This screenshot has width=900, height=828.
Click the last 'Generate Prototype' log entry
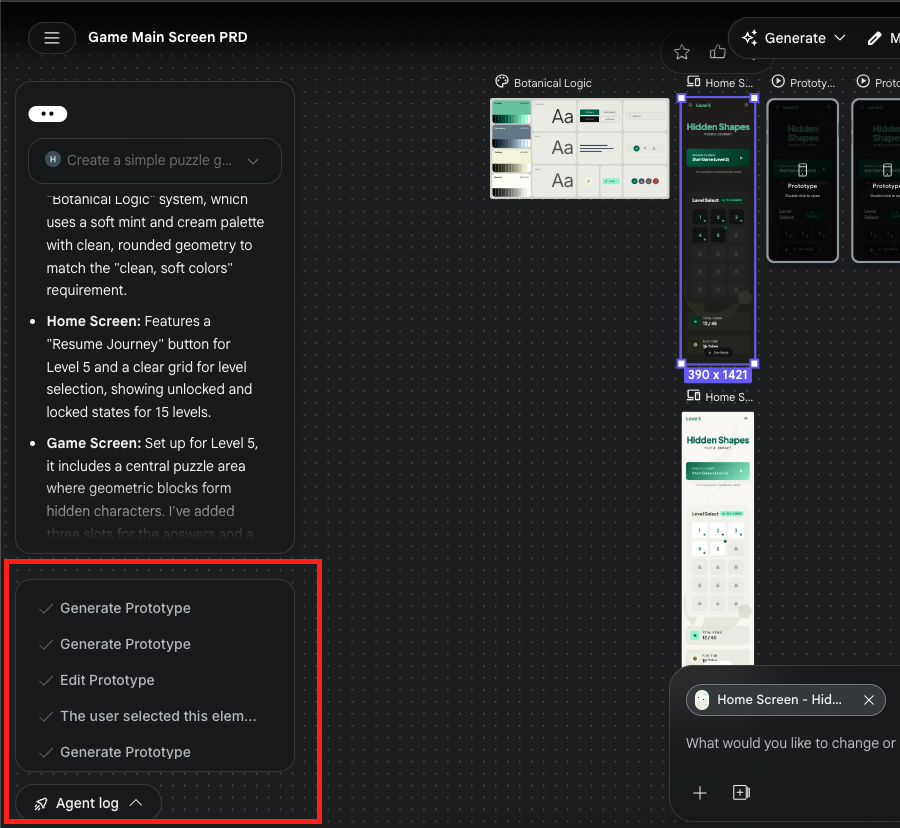pos(125,752)
